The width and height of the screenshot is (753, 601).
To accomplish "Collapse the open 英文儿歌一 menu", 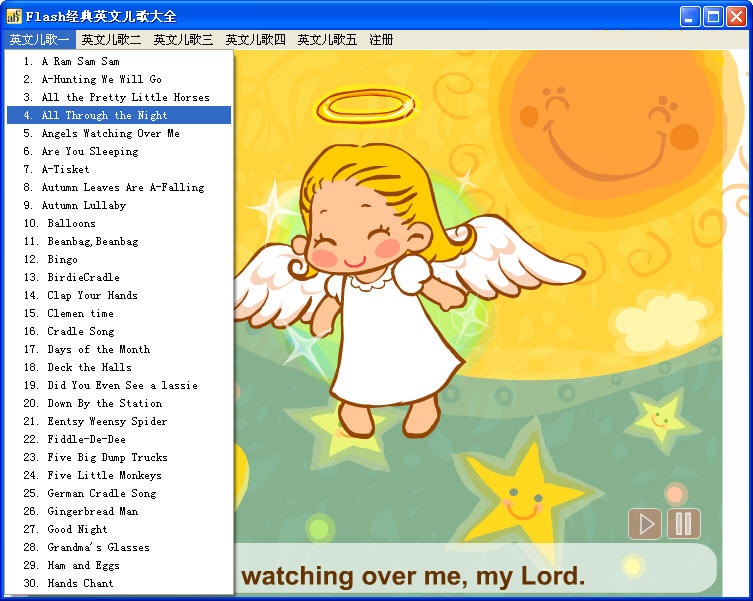I will (x=39, y=40).
